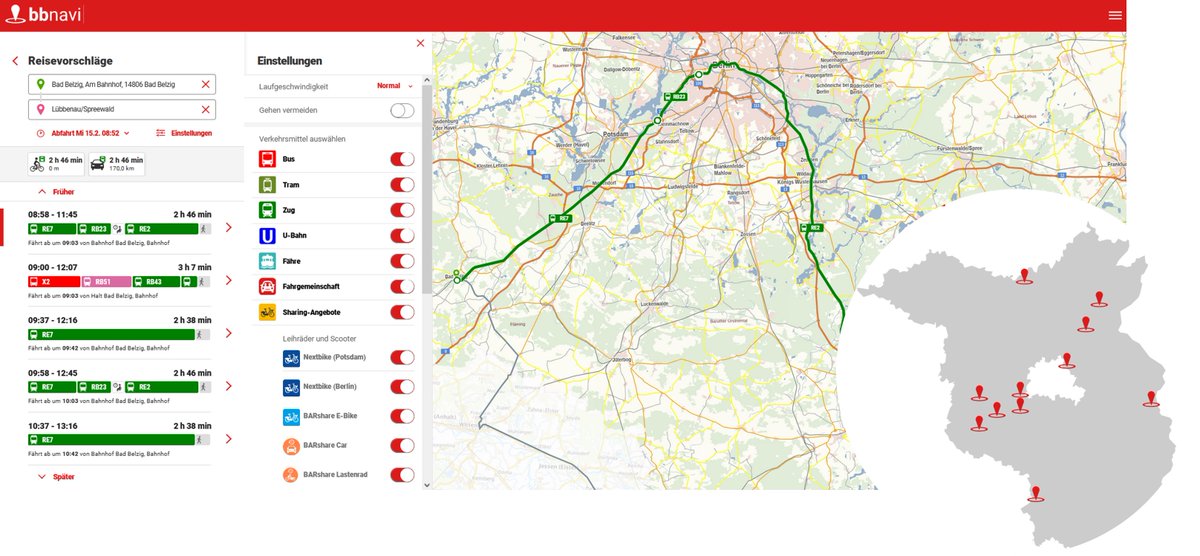The image size is (1200, 556).
Task: Click the southernmost pin on Brandenburg map
Action: (x=1036, y=493)
